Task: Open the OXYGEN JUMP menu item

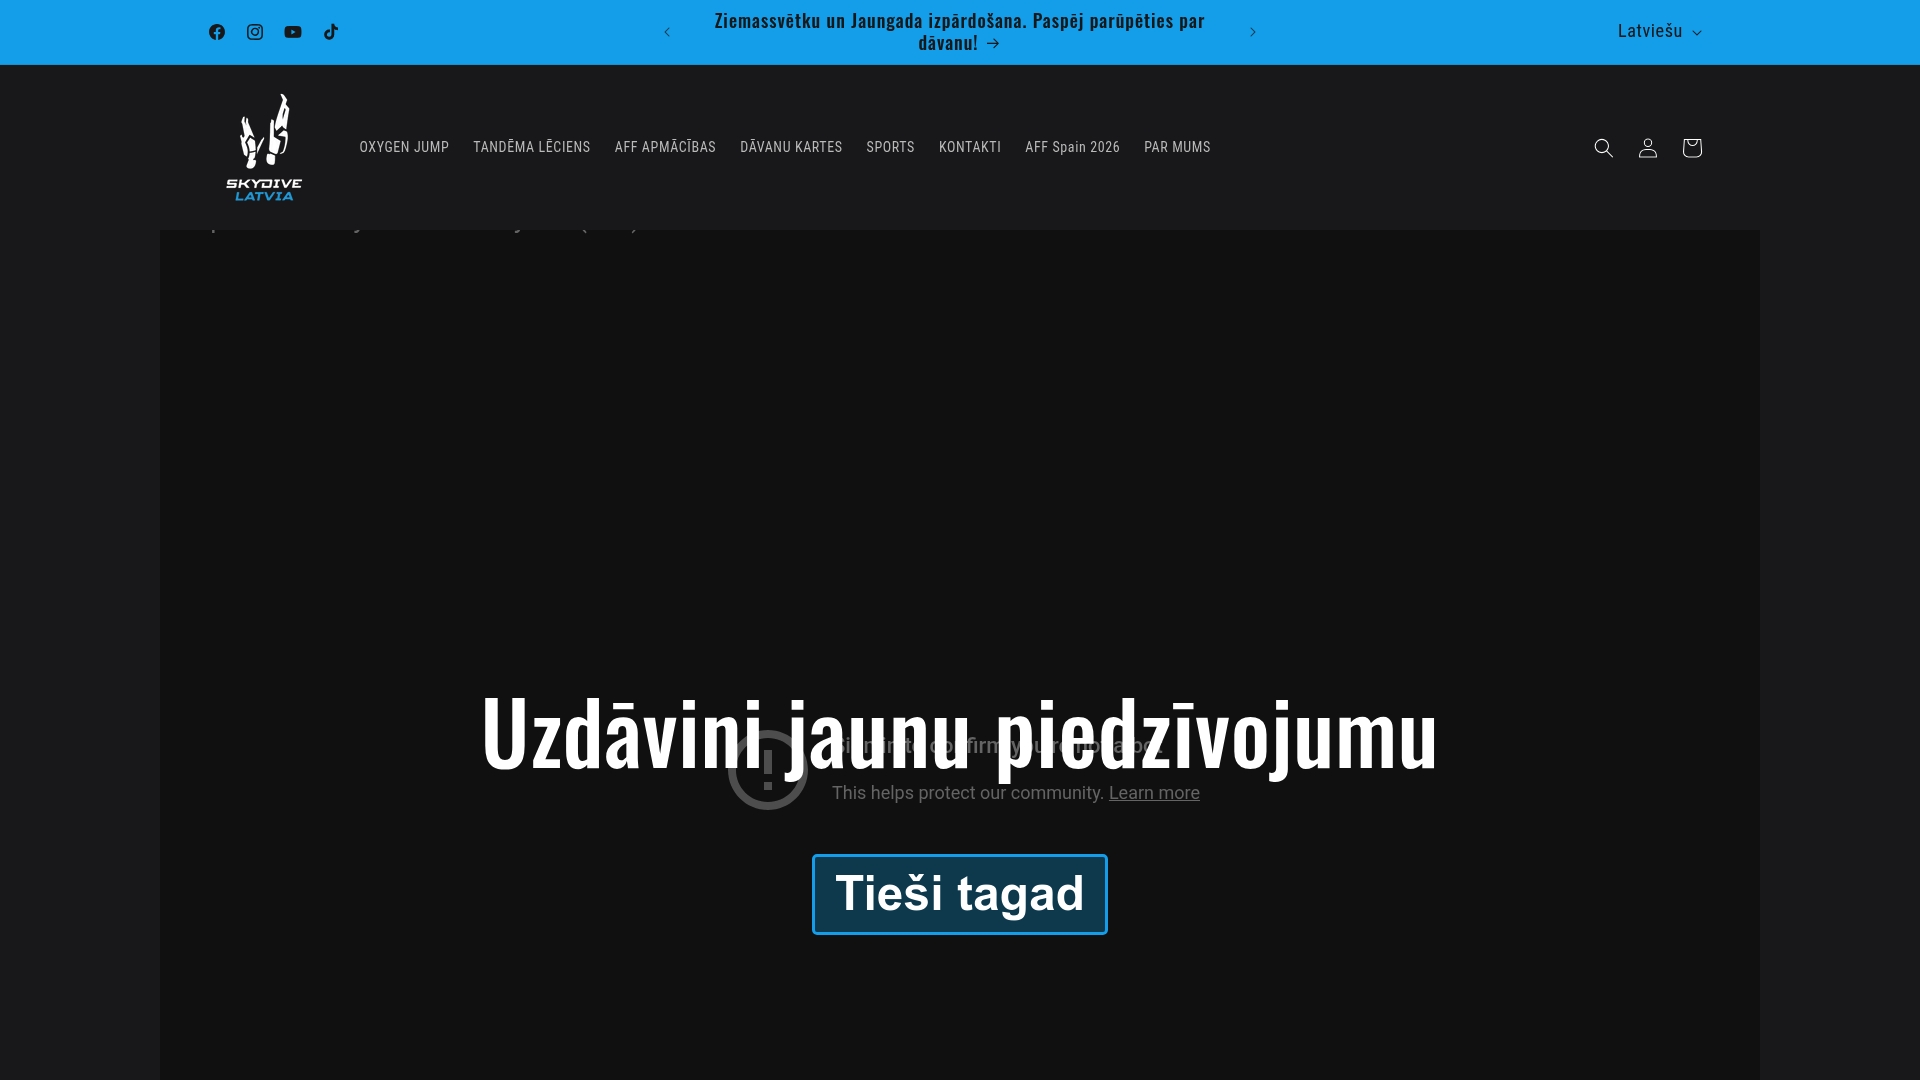Action: click(404, 147)
